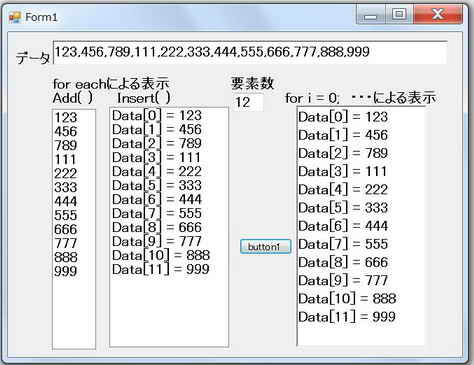Click the データ label

(x=33, y=58)
